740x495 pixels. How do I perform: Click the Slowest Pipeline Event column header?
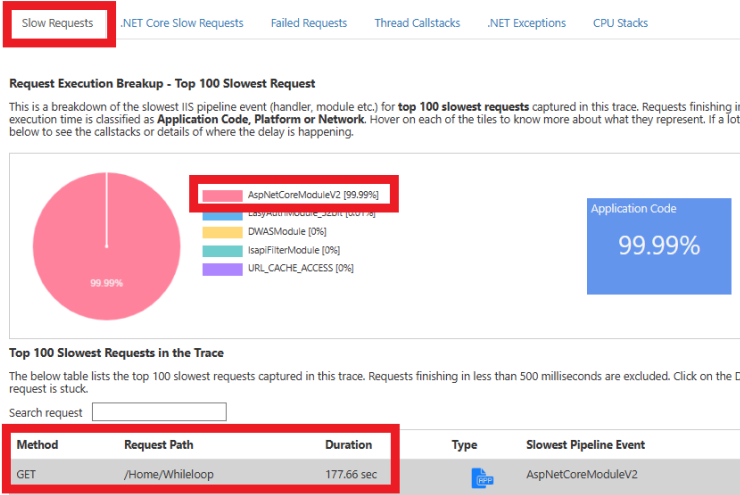point(585,445)
